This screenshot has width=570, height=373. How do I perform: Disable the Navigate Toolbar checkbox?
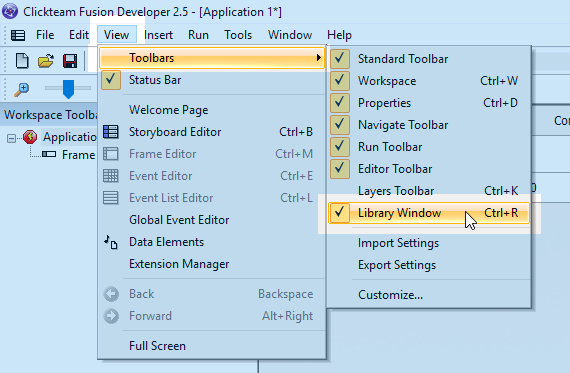tap(340, 125)
